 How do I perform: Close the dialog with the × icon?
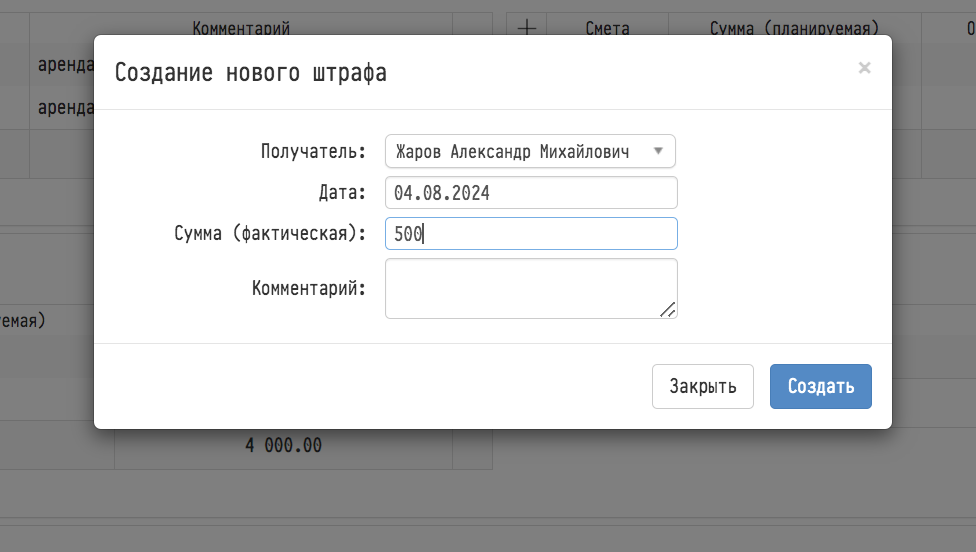(864, 68)
